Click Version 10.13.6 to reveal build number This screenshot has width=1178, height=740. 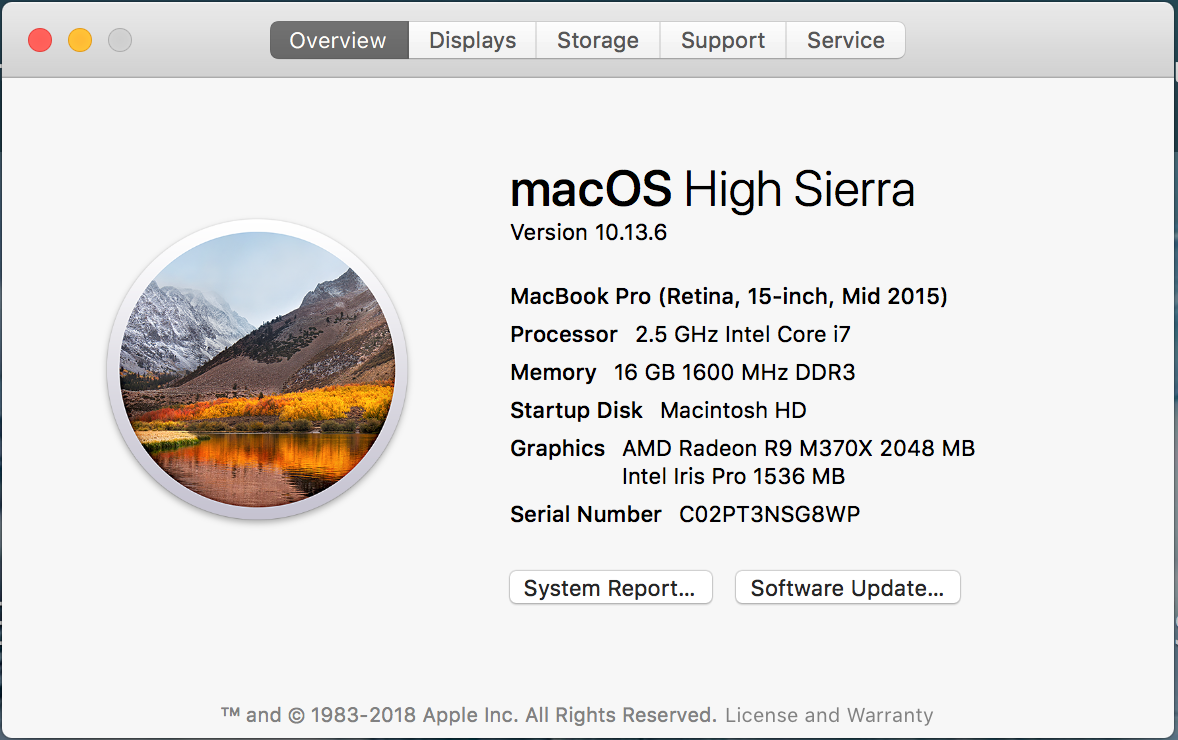(588, 233)
